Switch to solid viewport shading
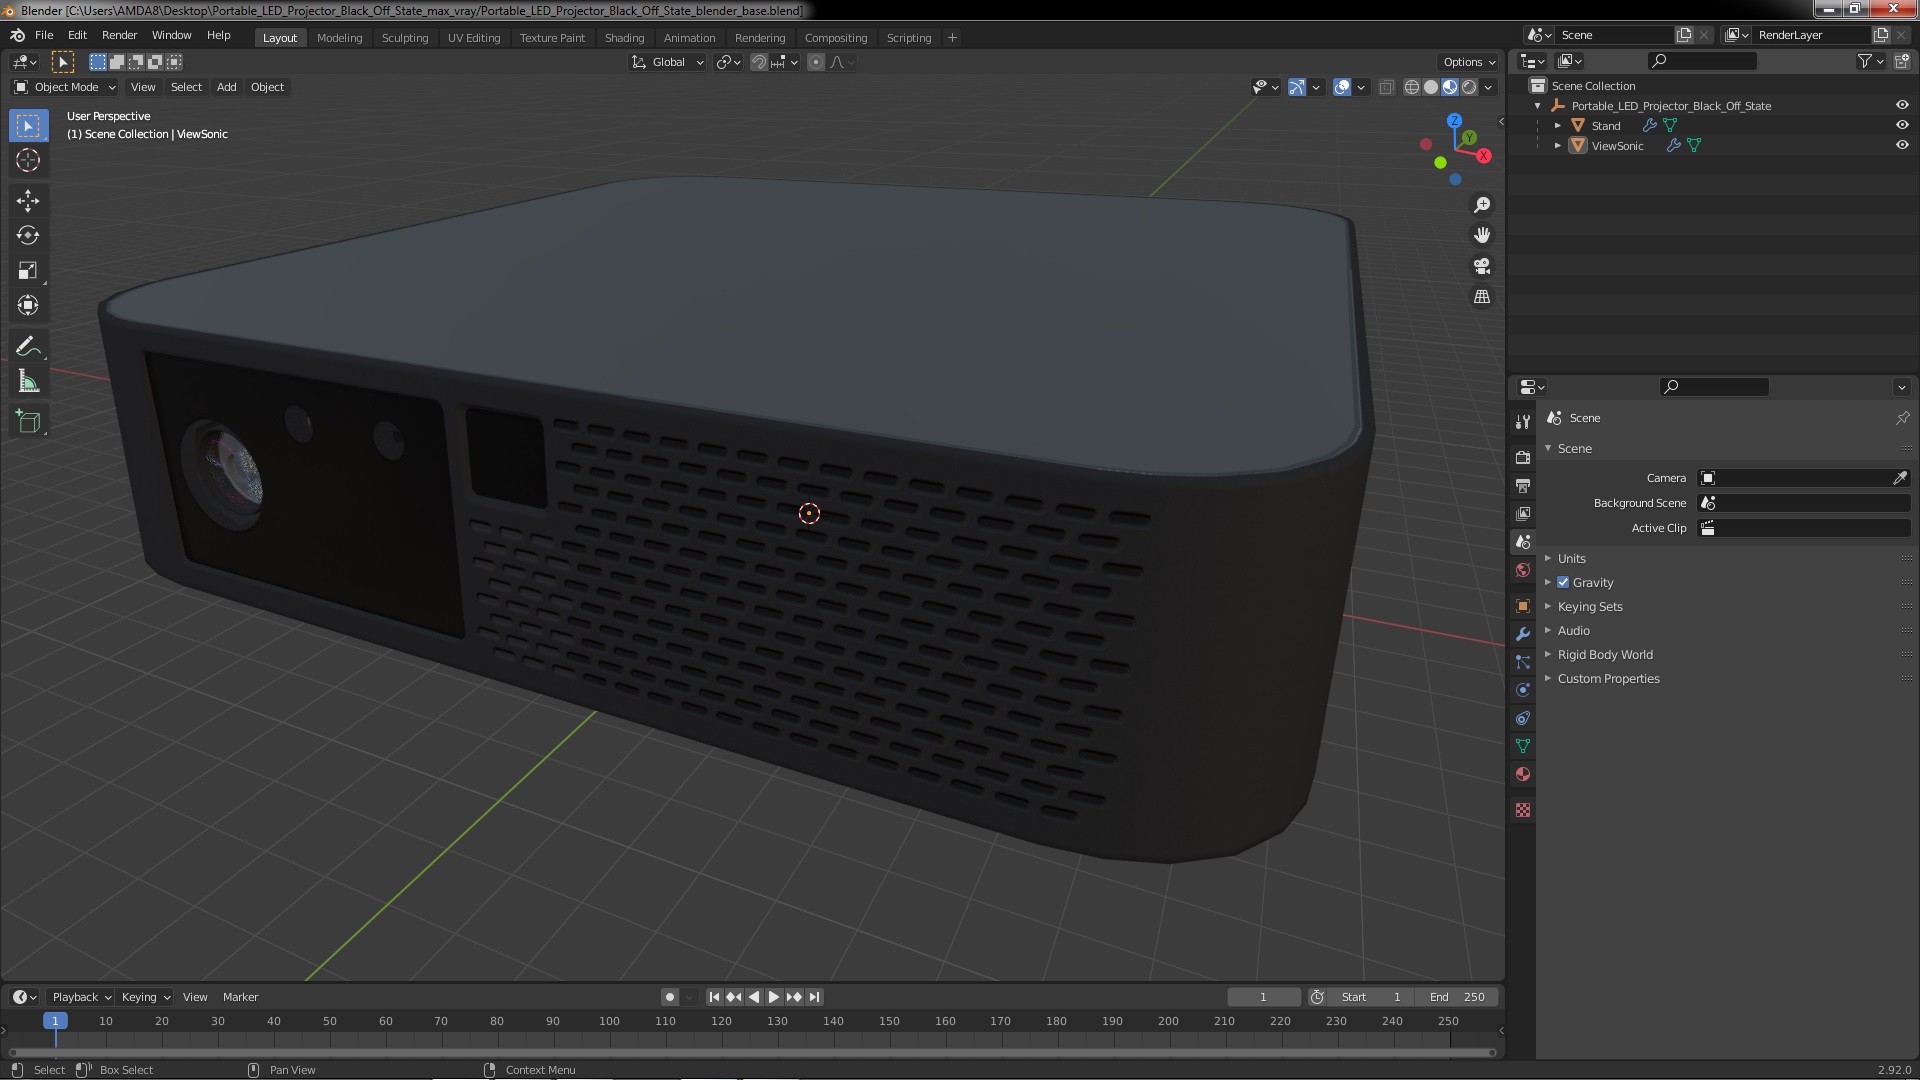This screenshot has height=1080, width=1920. click(x=1431, y=87)
